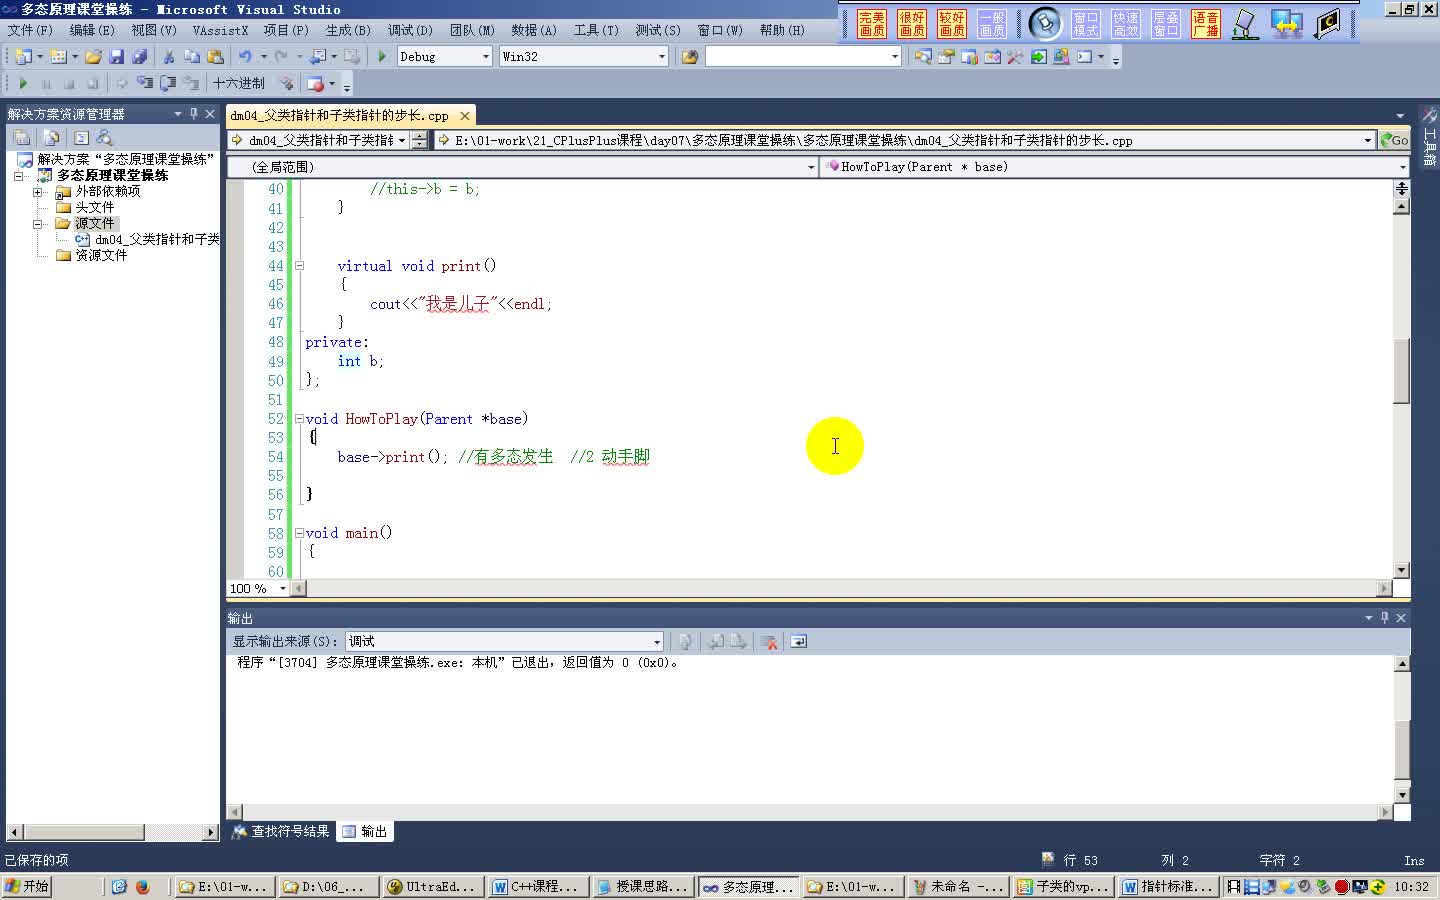Screen dimensions: 1440x900
Task: Toggle 层叠窗口 button
Action: click(1166, 23)
